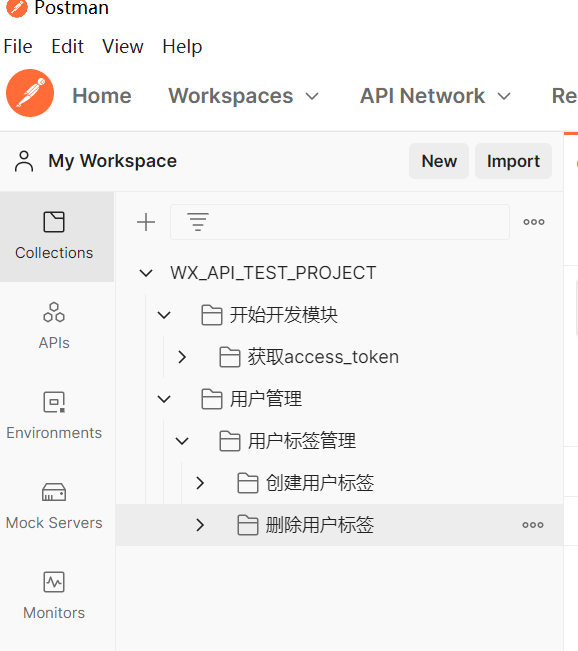Open the APIs sidebar section
The image size is (578, 651).
point(54,326)
